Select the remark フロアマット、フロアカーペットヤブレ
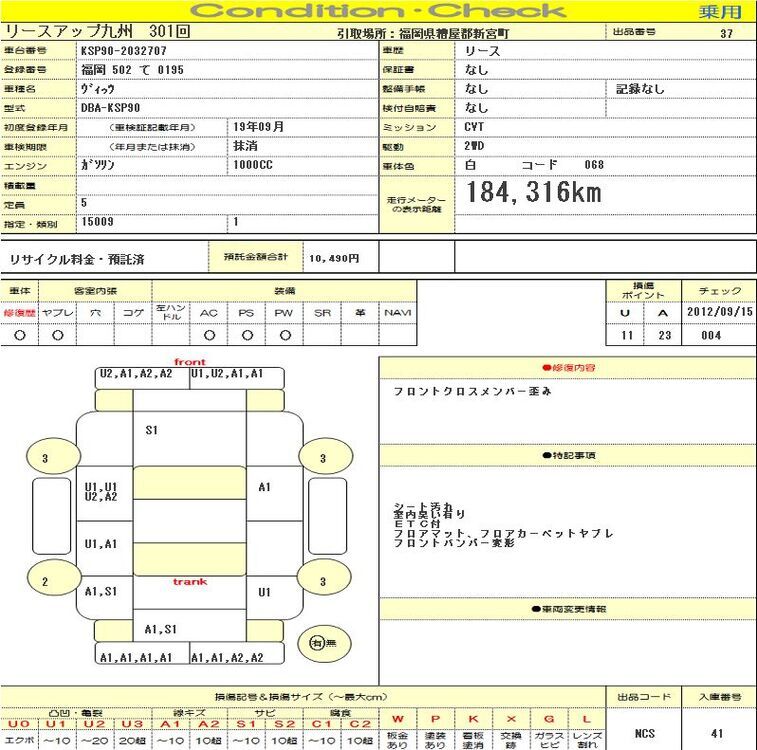This screenshot has width=757, height=750. click(504, 533)
